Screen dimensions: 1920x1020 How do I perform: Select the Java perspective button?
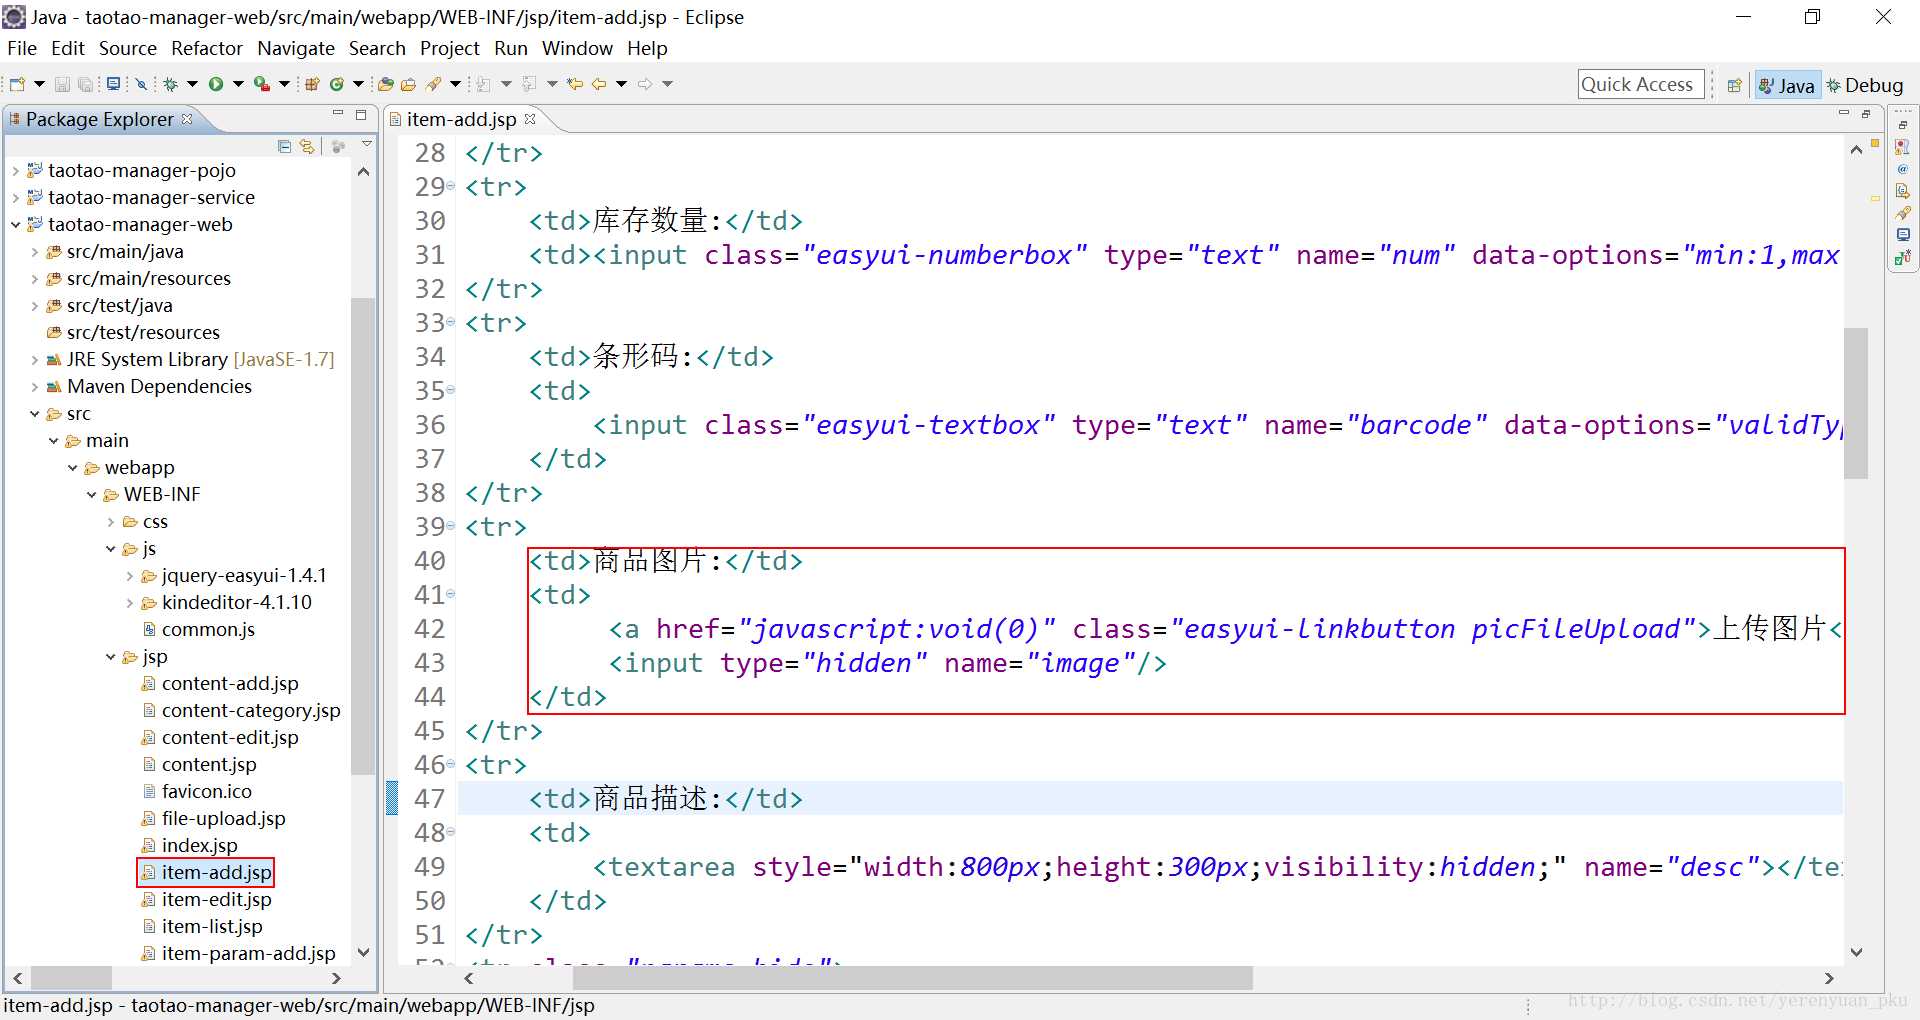click(x=1786, y=86)
